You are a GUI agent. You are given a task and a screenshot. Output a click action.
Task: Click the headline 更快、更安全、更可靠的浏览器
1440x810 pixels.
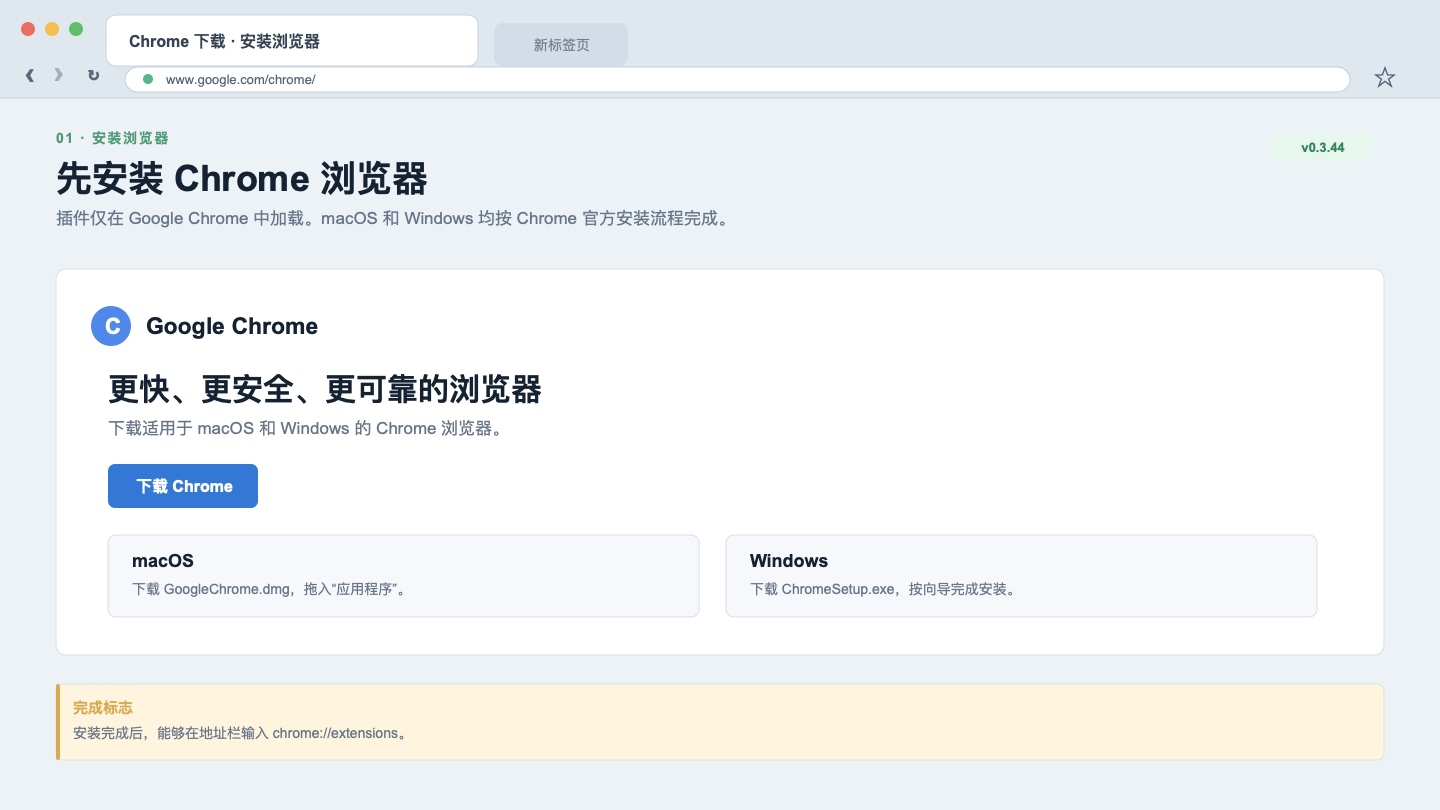click(x=325, y=389)
